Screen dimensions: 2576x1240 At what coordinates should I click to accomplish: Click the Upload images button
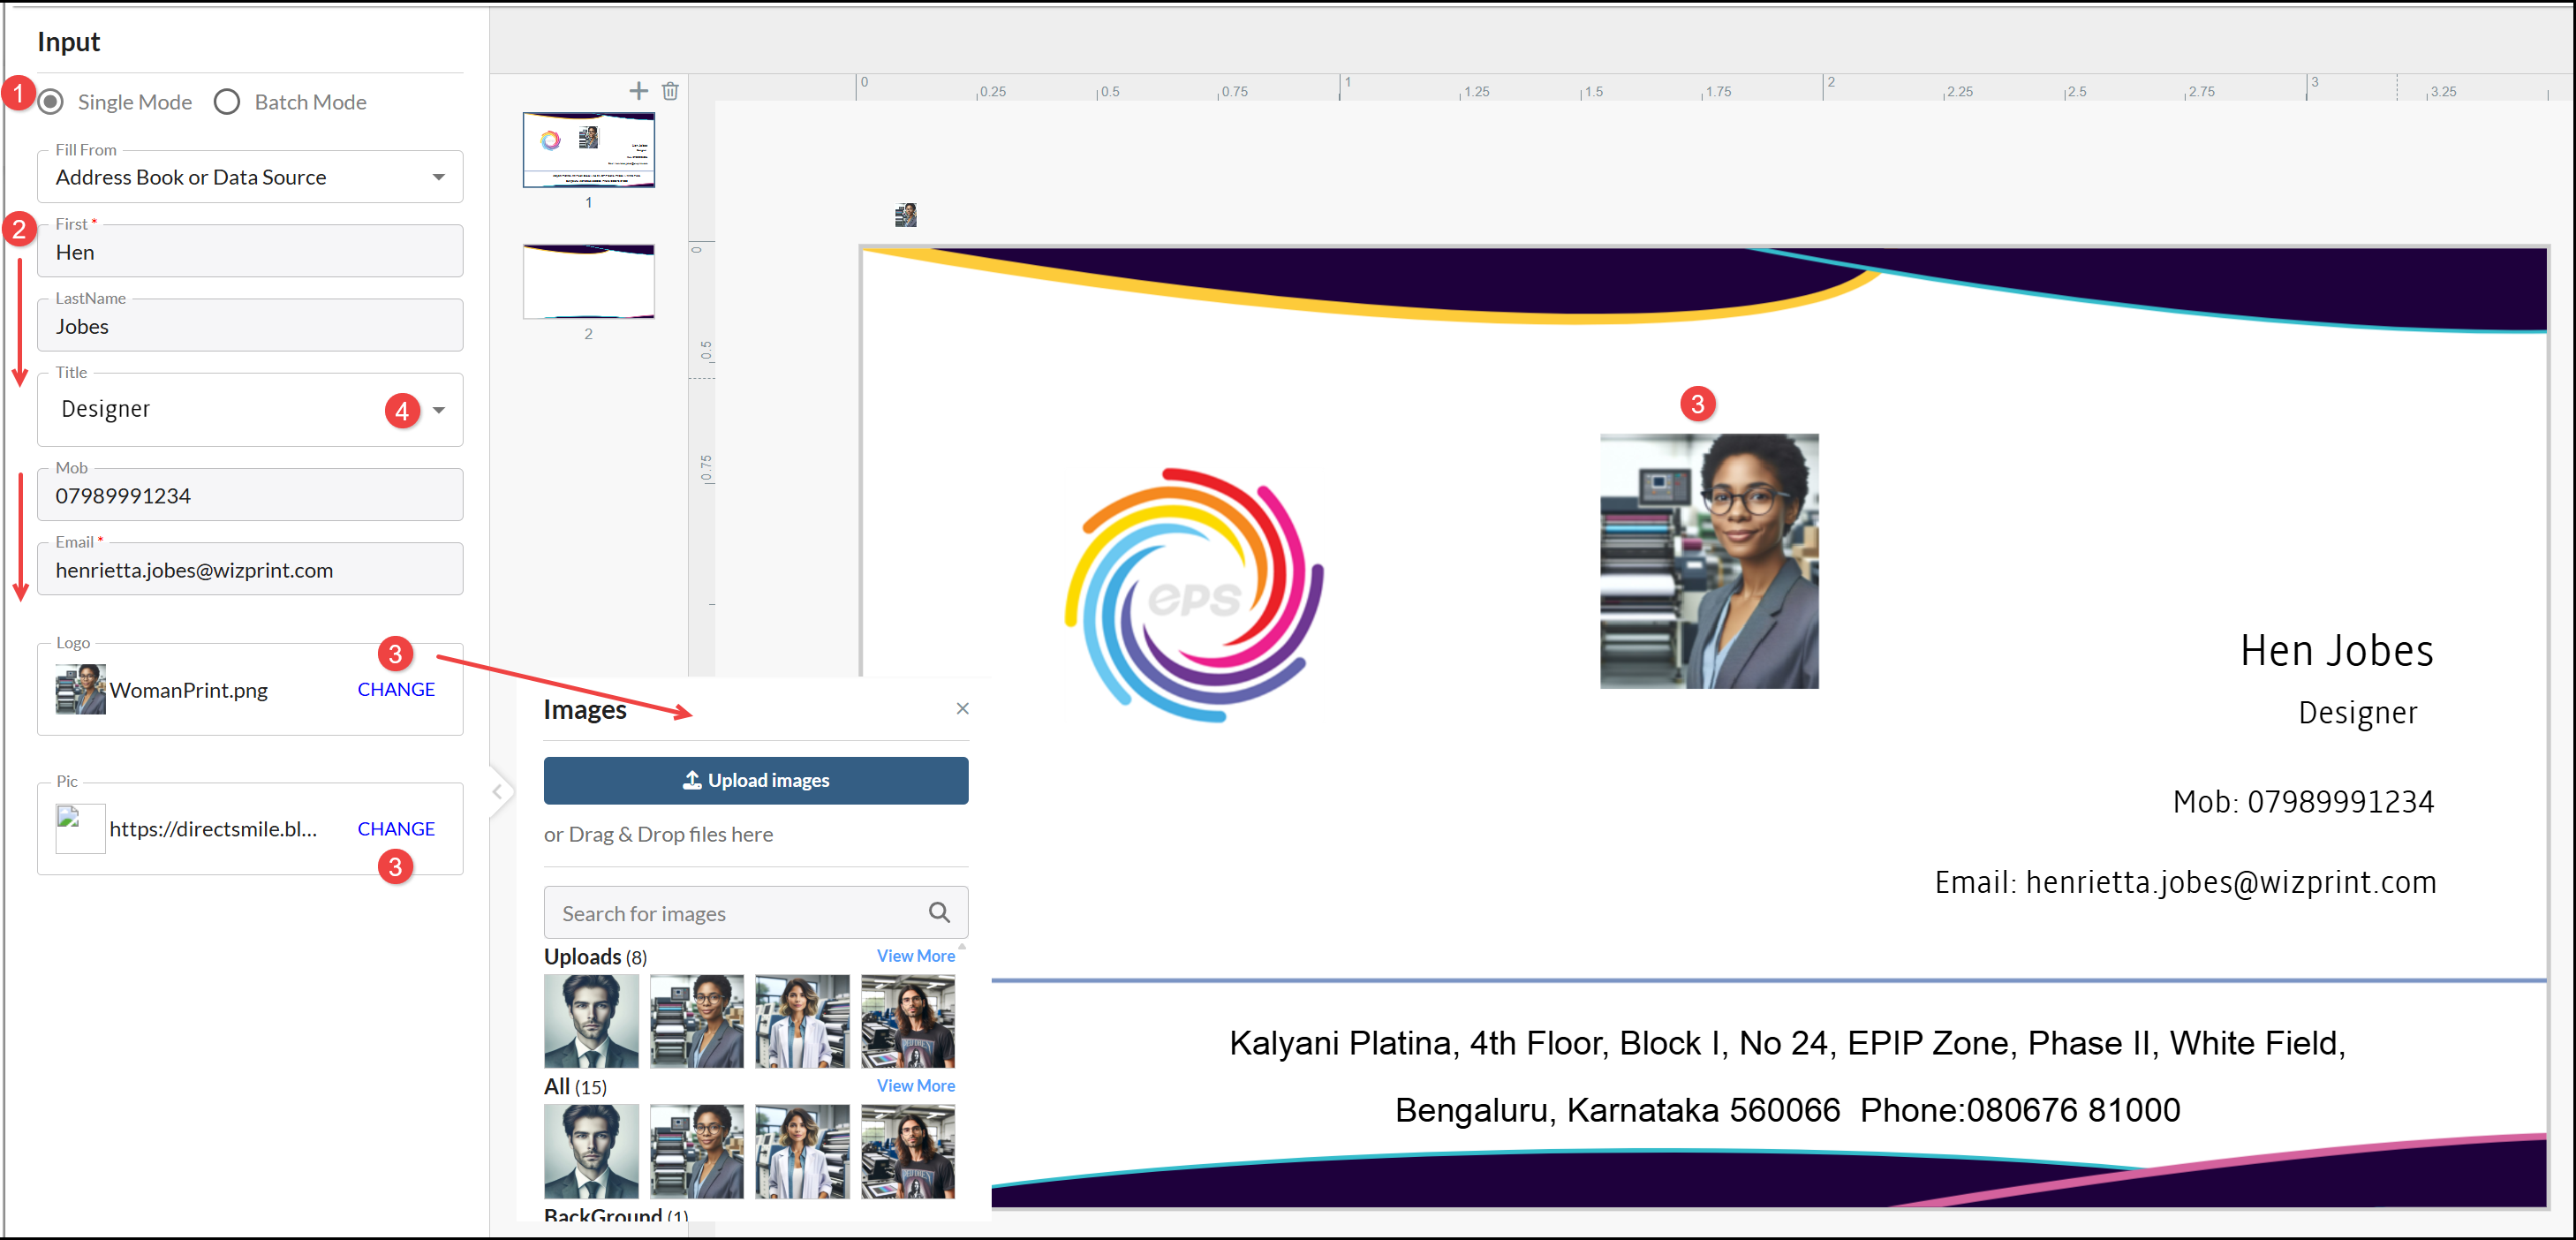click(756, 780)
